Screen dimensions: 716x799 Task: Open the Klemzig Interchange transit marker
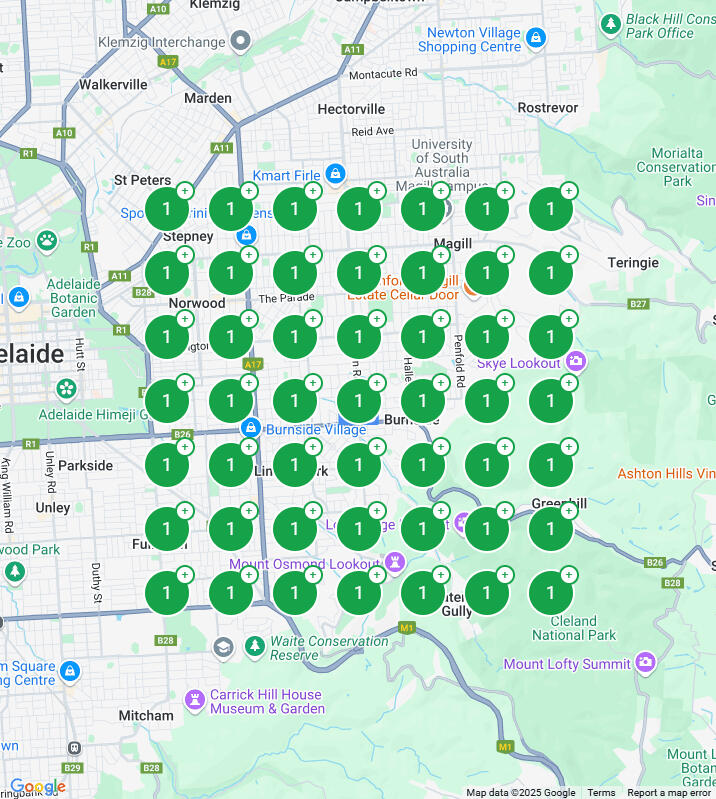click(x=240, y=41)
